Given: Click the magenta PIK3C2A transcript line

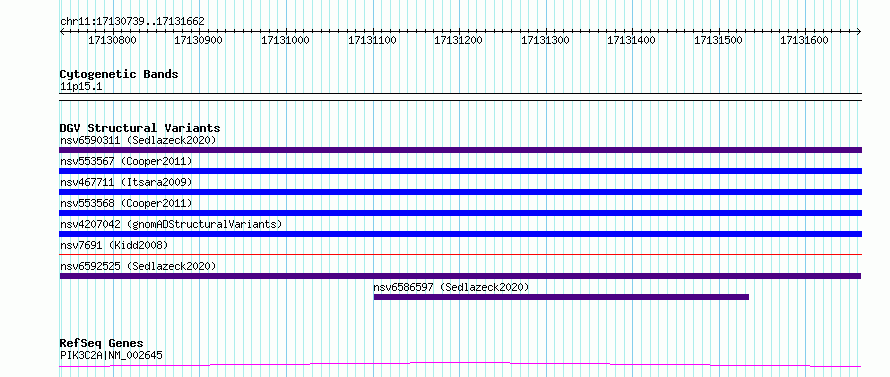Looking at the screenshot, I should click(x=460, y=365).
